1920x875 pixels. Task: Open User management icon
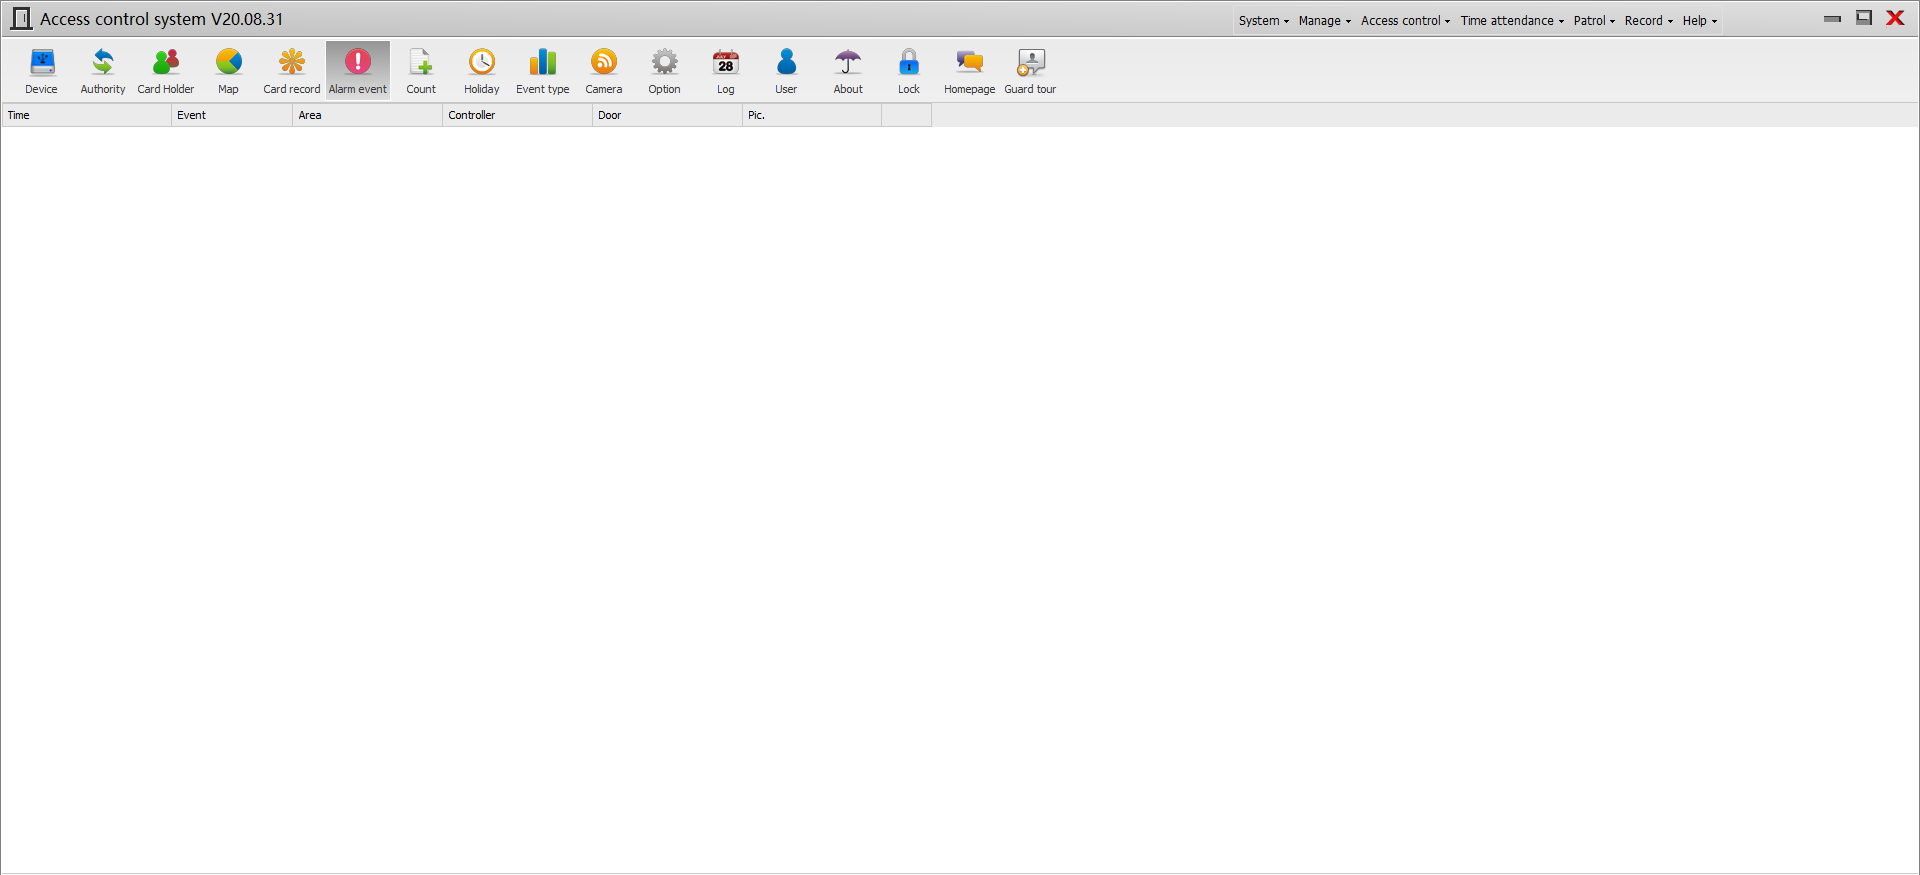click(x=787, y=70)
